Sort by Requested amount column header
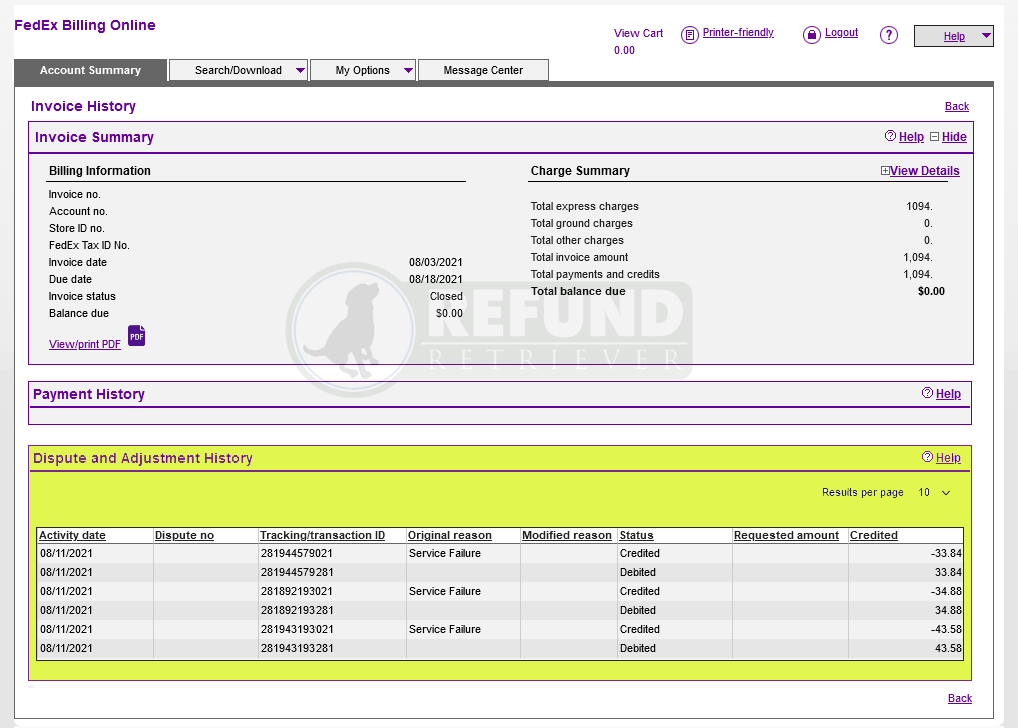 pos(786,535)
